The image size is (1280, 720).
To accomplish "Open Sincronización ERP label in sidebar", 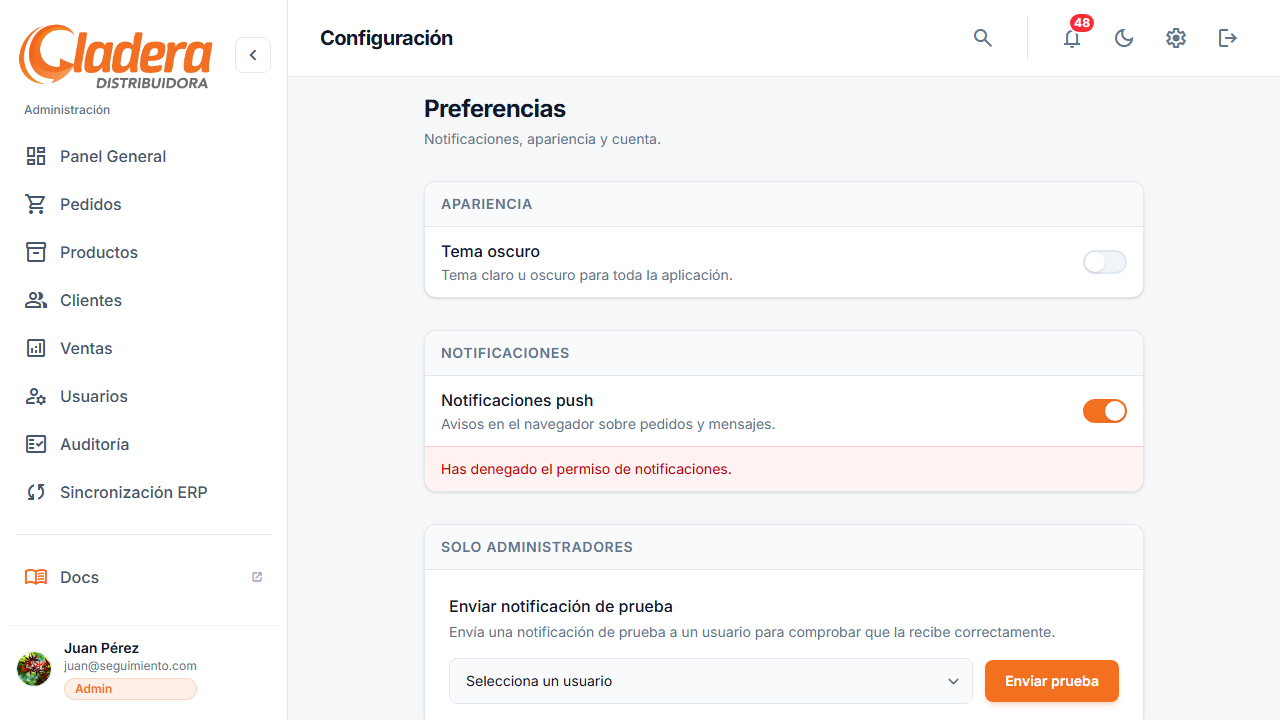I will click(x=134, y=492).
